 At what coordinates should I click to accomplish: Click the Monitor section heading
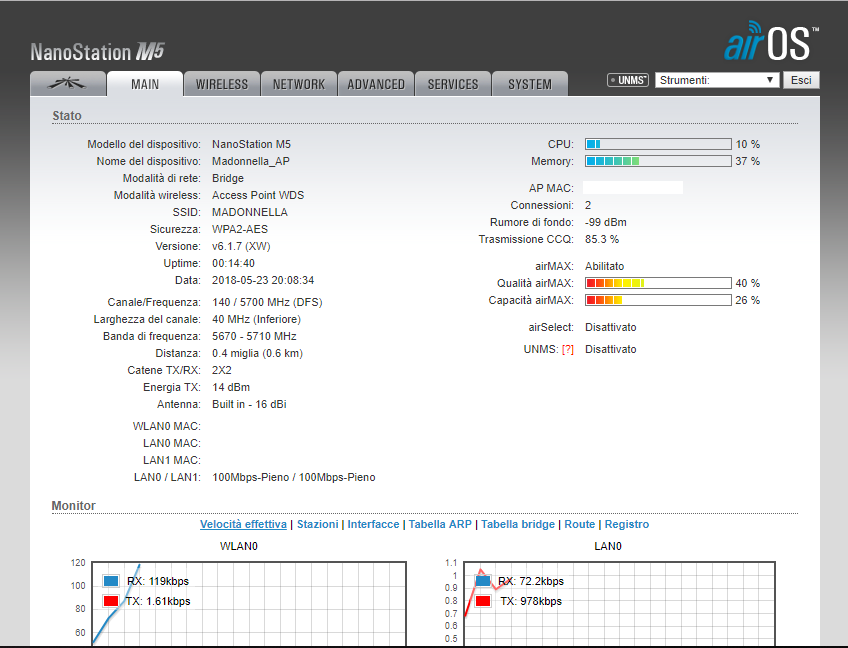pyautogui.click(x=74, y=506)
